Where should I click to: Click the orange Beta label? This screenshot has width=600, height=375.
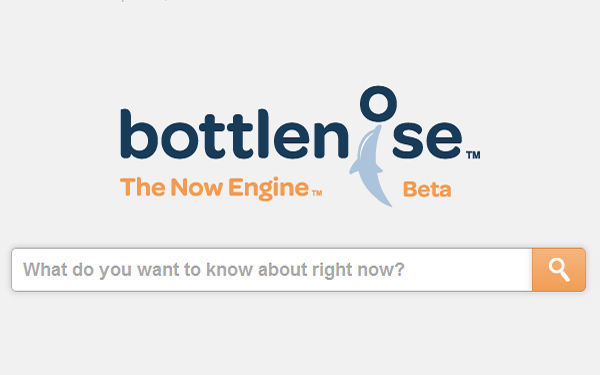click(427, 189)
